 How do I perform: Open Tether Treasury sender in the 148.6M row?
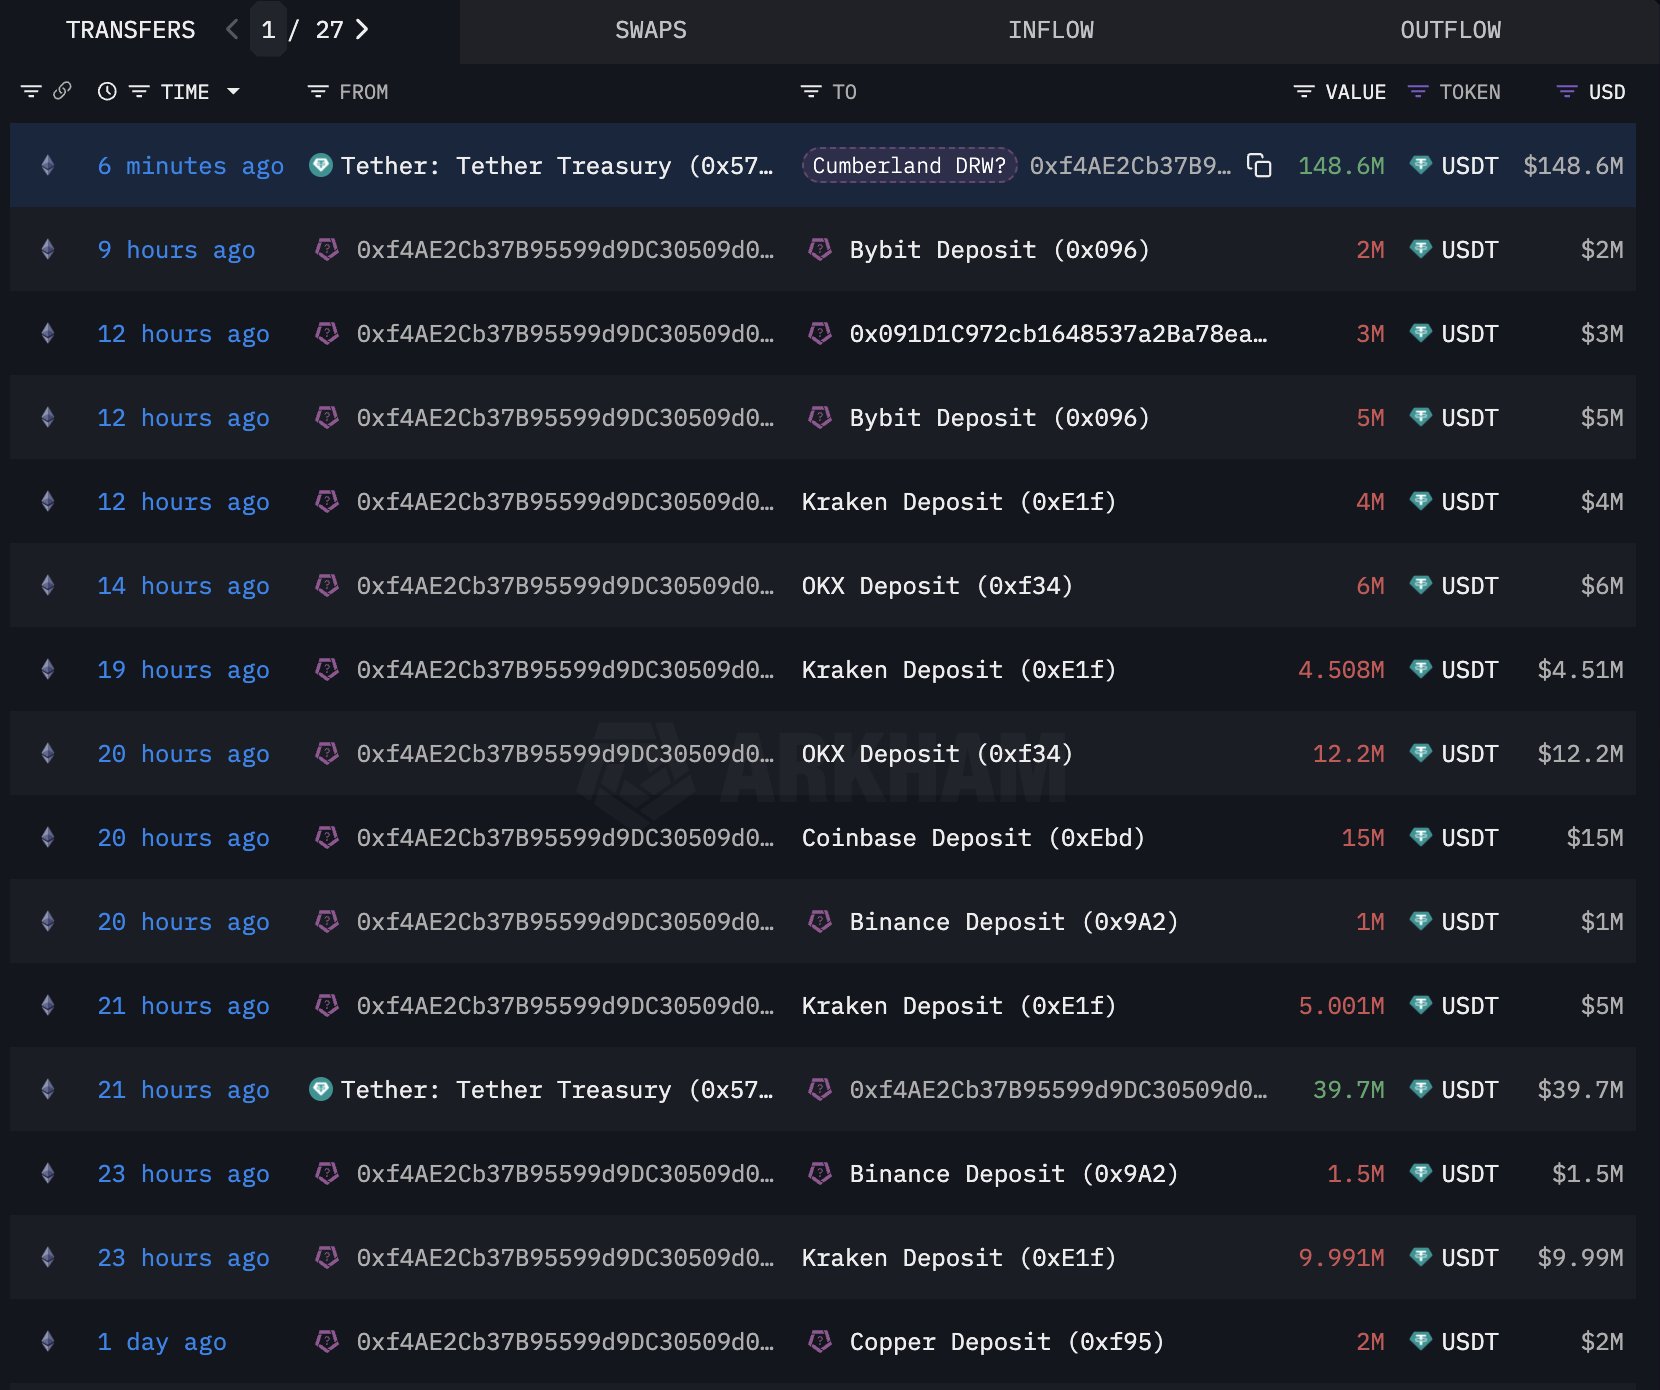(x=557, y=166)
